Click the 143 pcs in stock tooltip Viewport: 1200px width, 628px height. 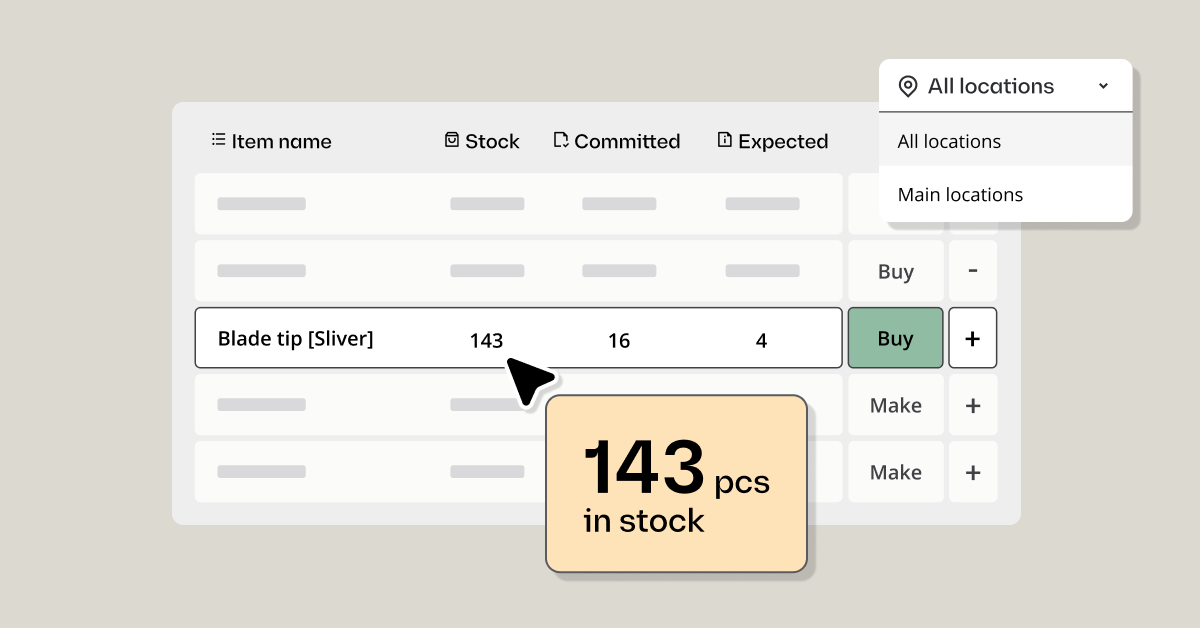coord(676,484)
